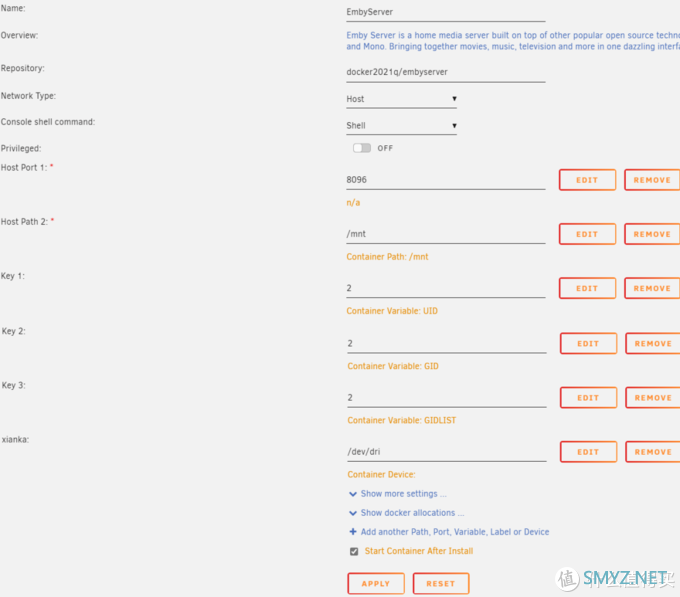This screenshot has width=680, height=597.
Task: Click the RESET button
Action: tap(441, 584)
